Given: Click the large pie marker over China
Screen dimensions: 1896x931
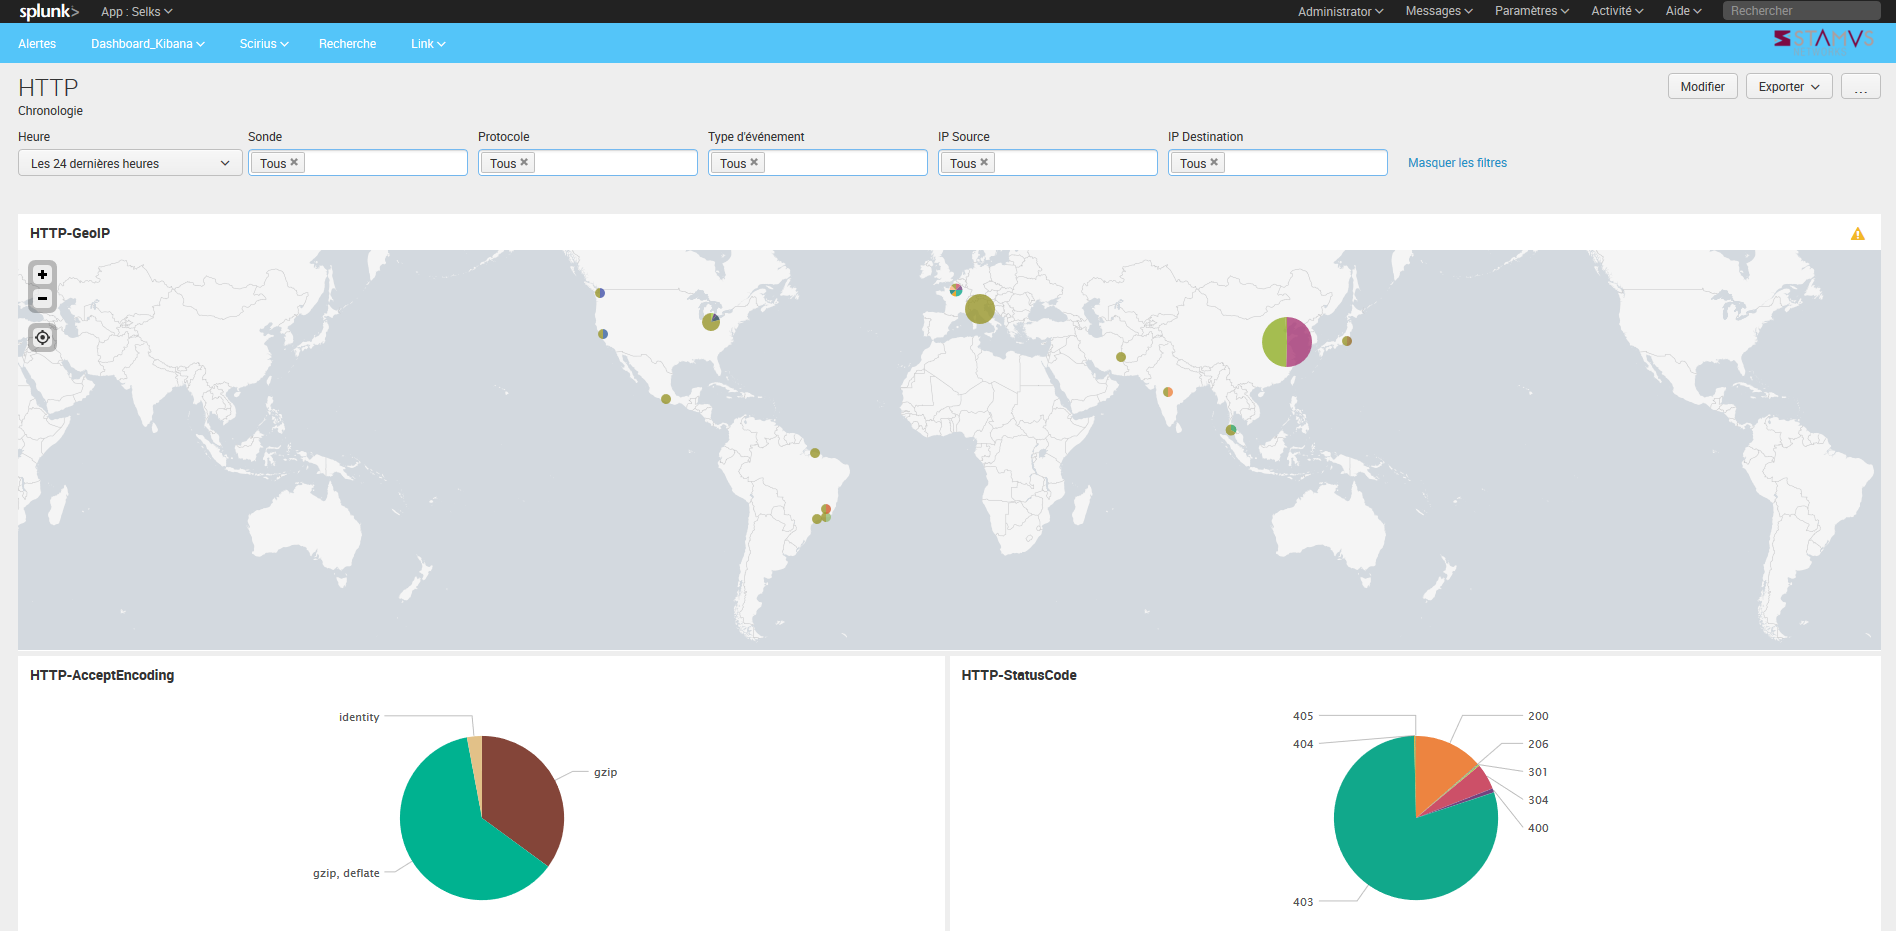Looking at the screenshot, I should [x=1287, y=342].
